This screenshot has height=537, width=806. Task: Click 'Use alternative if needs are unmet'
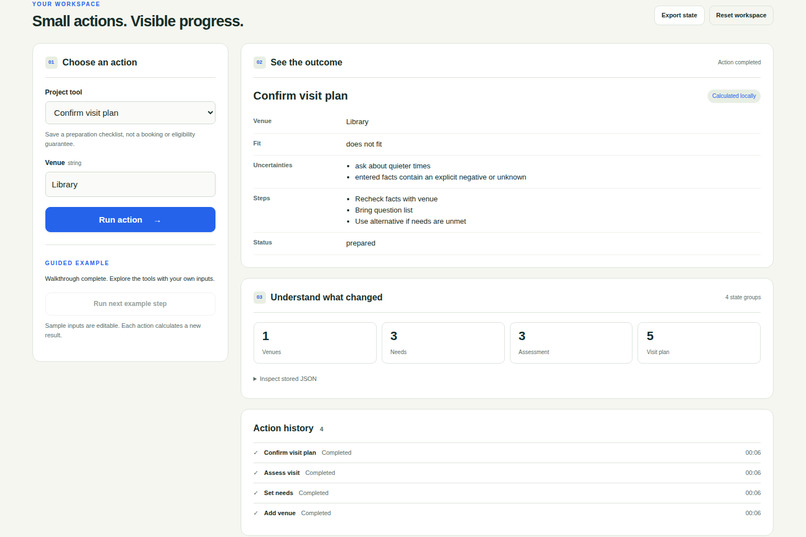(x=410, y=221)
